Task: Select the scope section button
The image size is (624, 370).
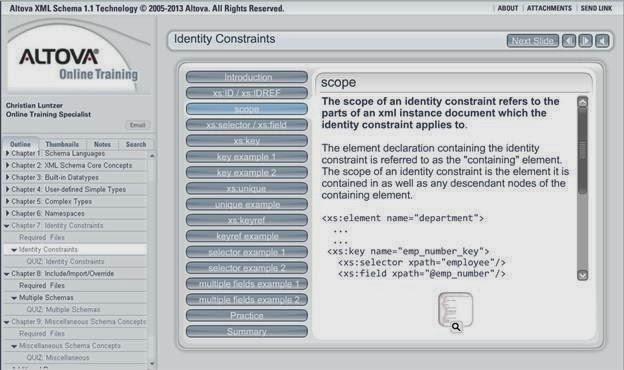Action: click(x=247, y=109)
